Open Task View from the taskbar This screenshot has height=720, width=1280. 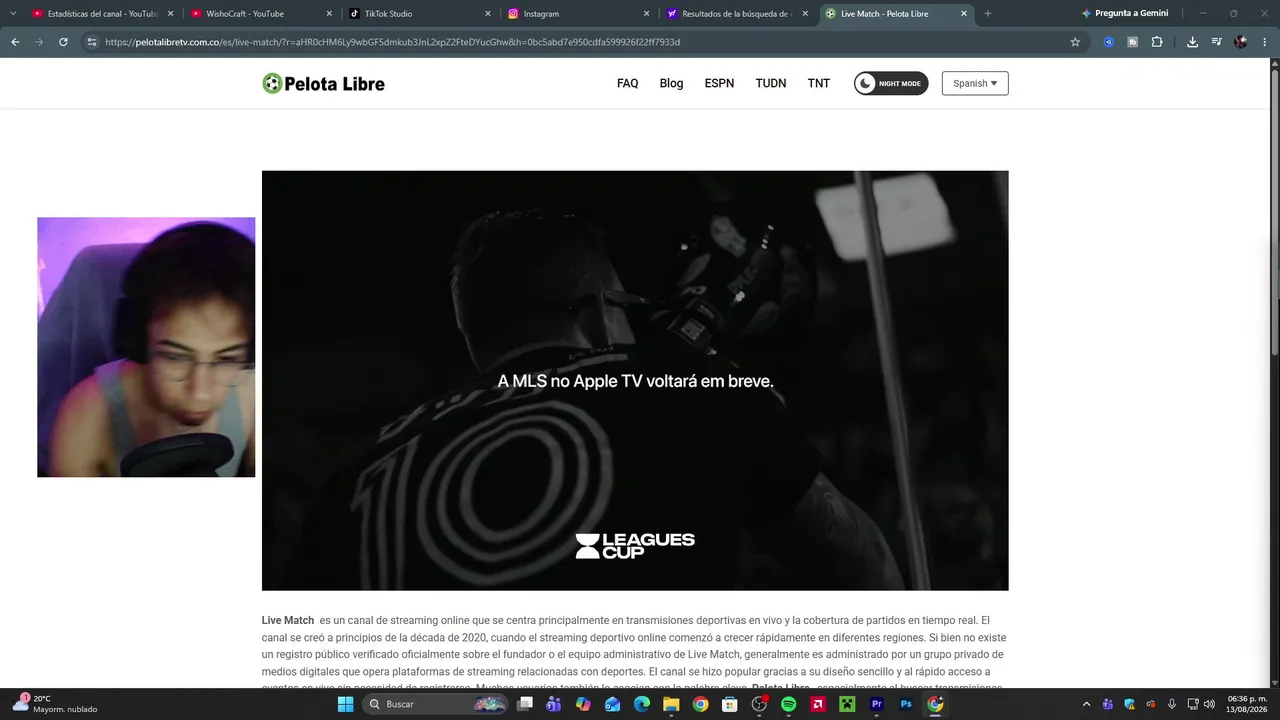pyautogui.click(x=525, y=704)
